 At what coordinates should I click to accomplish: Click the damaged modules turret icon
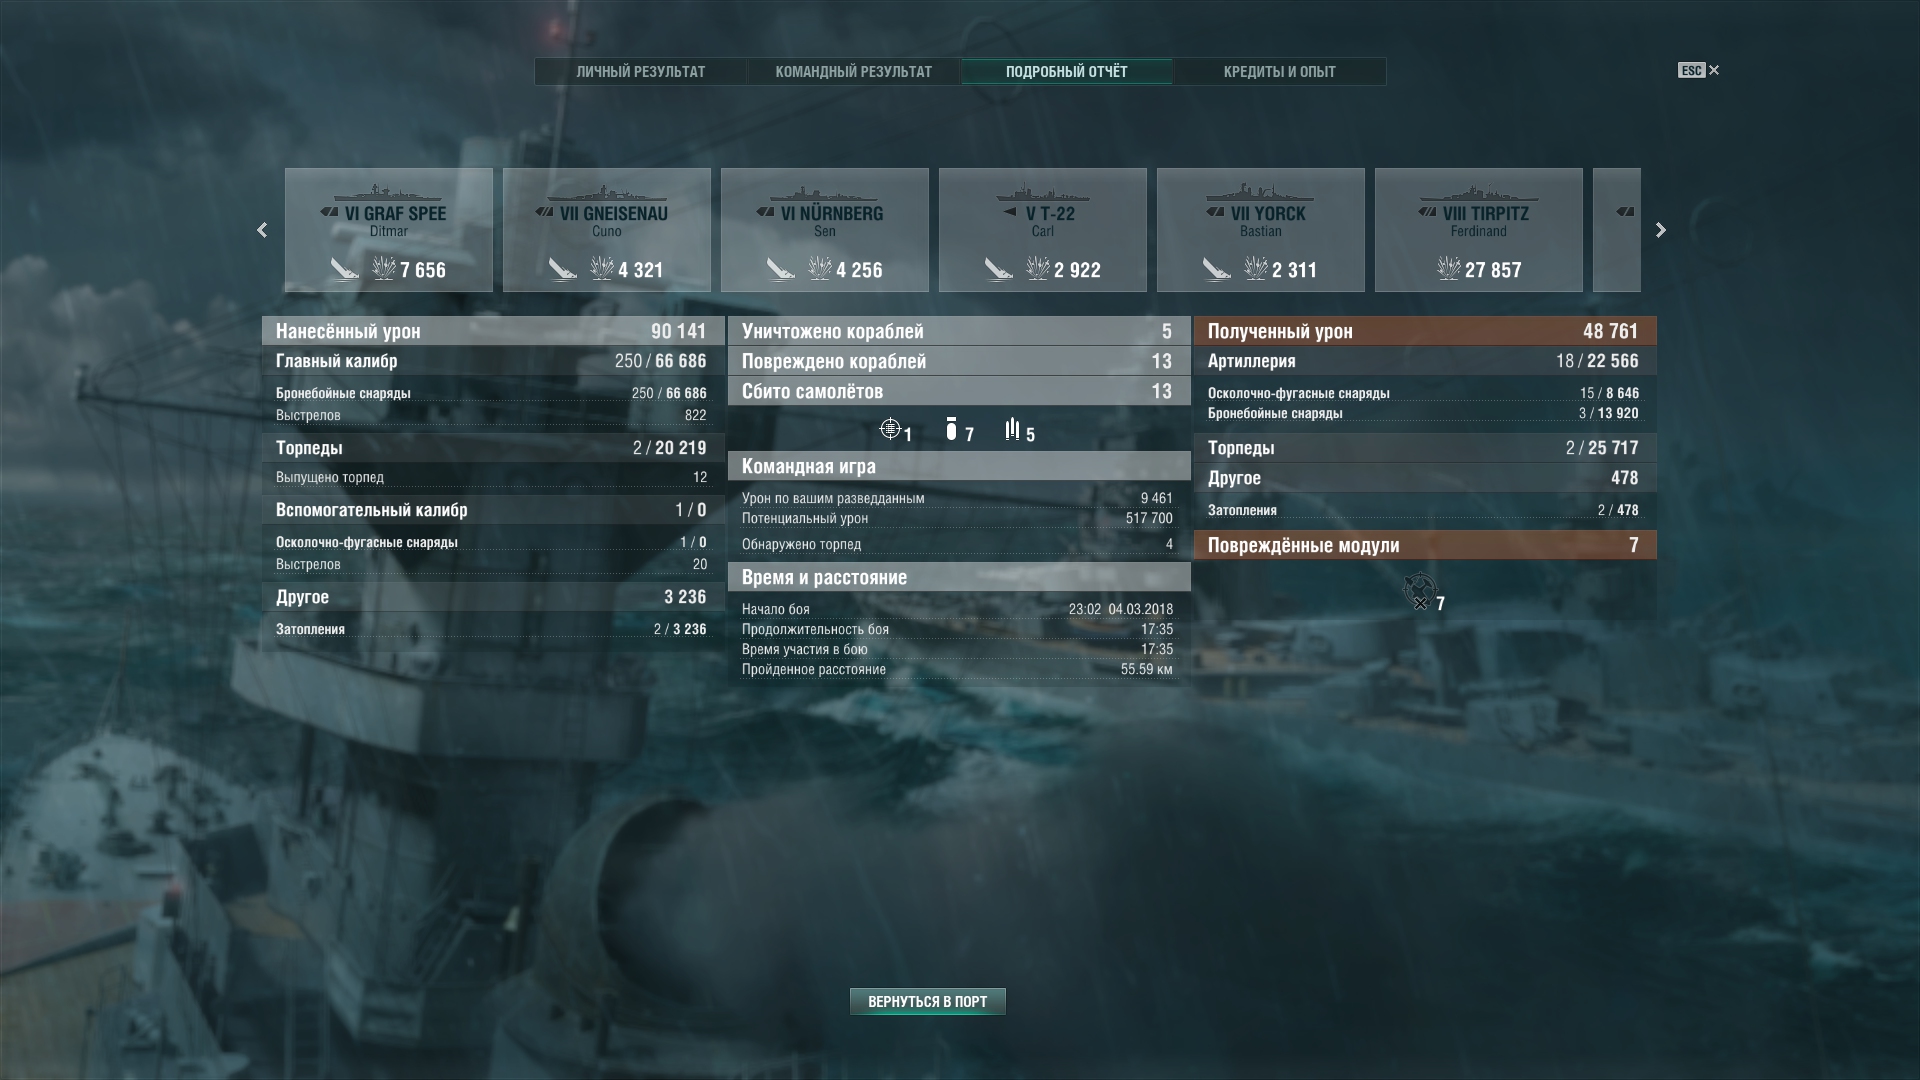1420,590
